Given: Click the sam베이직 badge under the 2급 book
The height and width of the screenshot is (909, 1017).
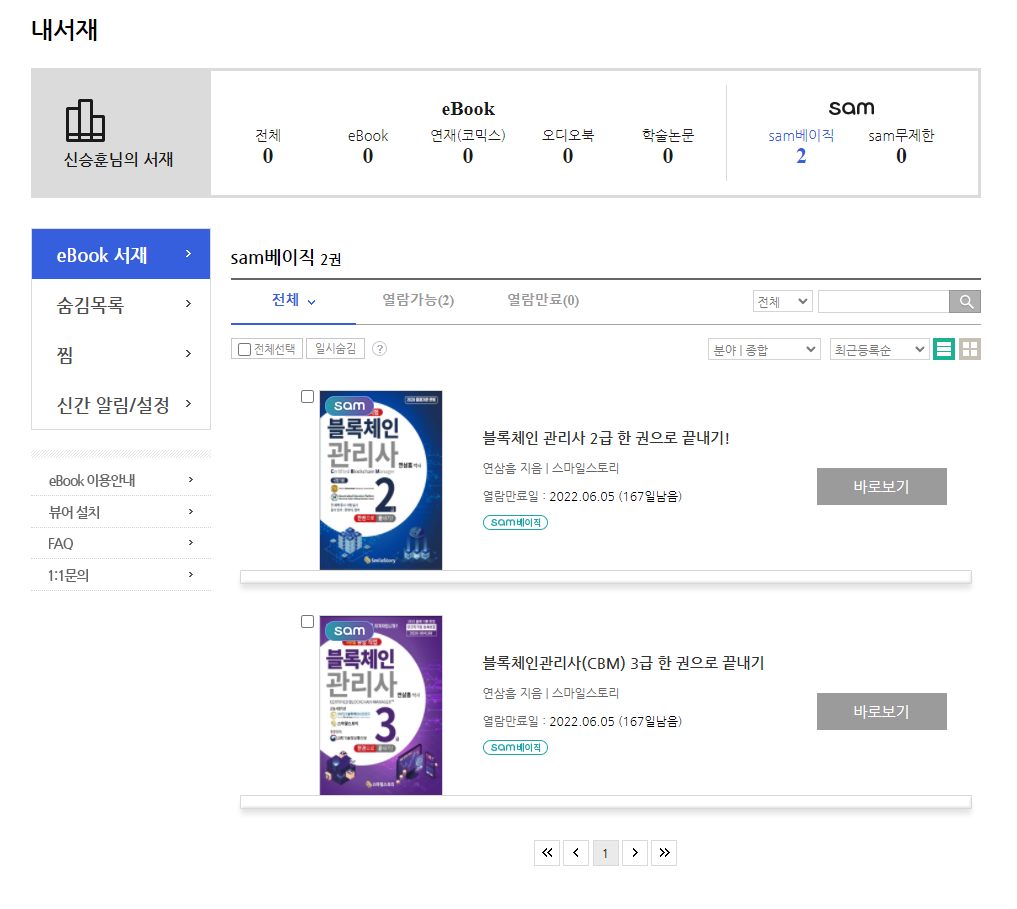Looking at the screenshot, I should tap(516, 522).
